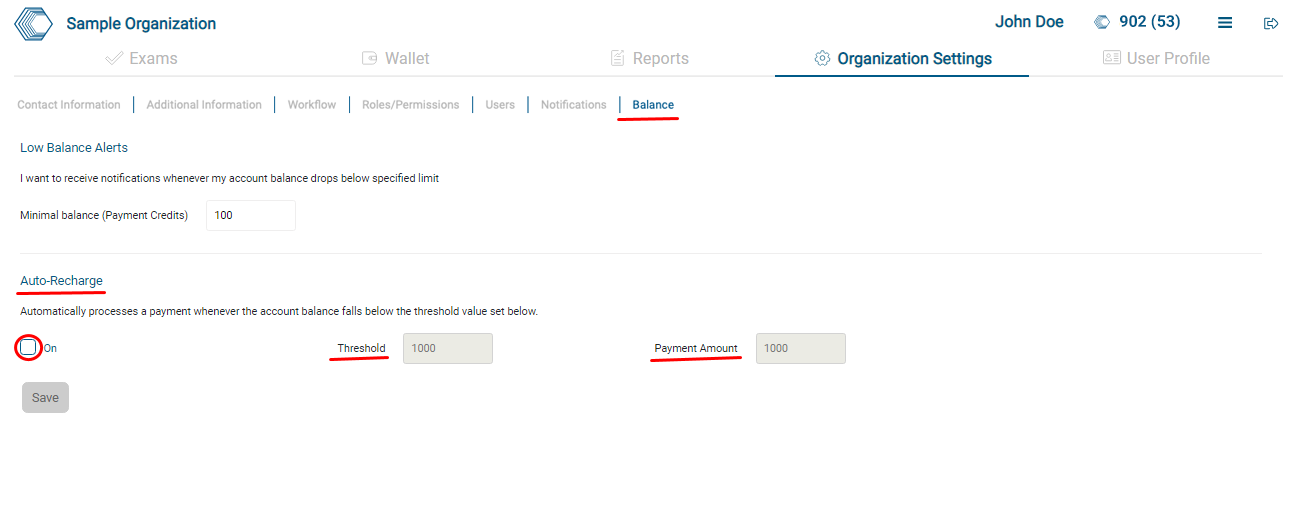
Task: Click the 'Minimal balance (Payment Credits)' label
Action: pos(104,215)
